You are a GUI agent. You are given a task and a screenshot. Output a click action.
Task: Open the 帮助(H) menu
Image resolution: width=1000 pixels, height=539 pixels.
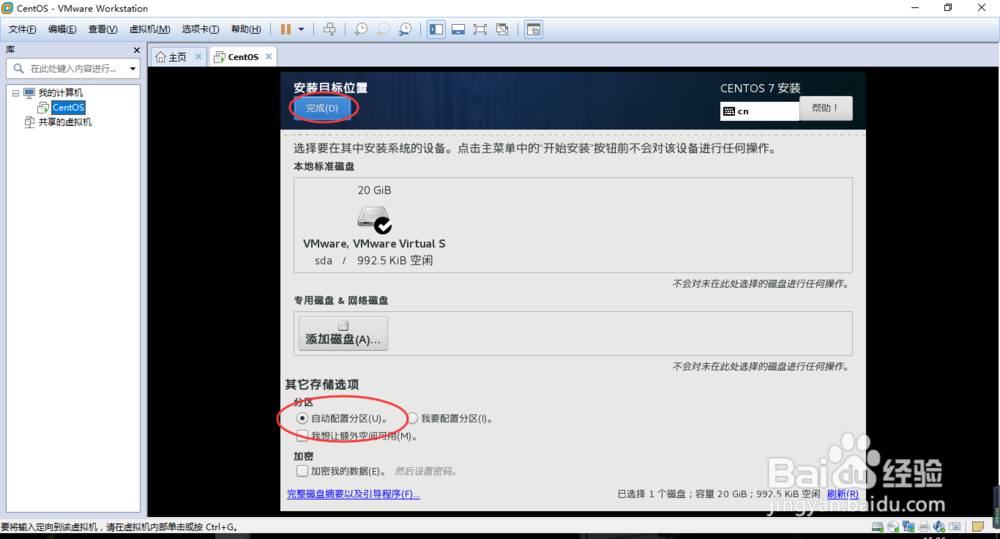(246, 29)
